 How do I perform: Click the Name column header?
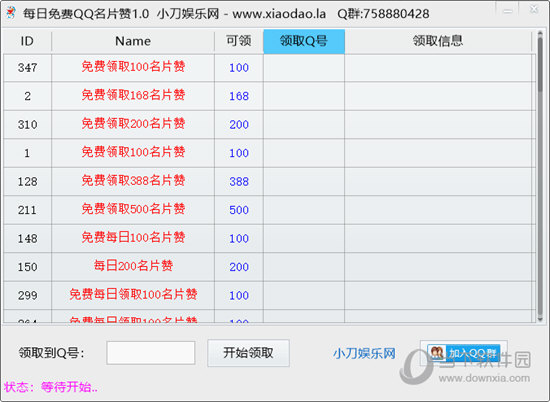pyautogui.click(x=133, y=41)
